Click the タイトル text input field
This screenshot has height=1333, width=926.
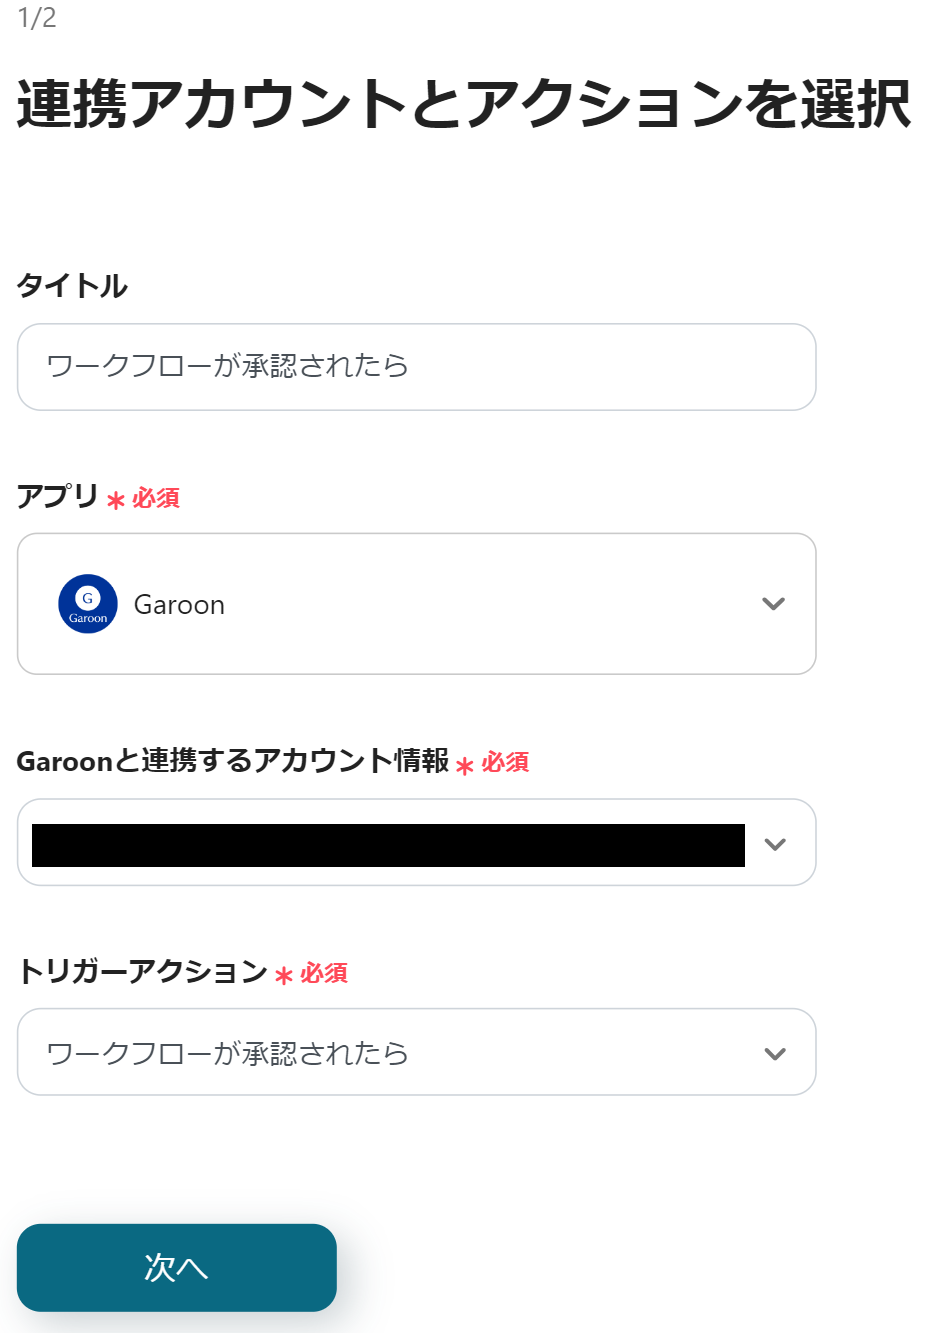(x=416, y=367)
